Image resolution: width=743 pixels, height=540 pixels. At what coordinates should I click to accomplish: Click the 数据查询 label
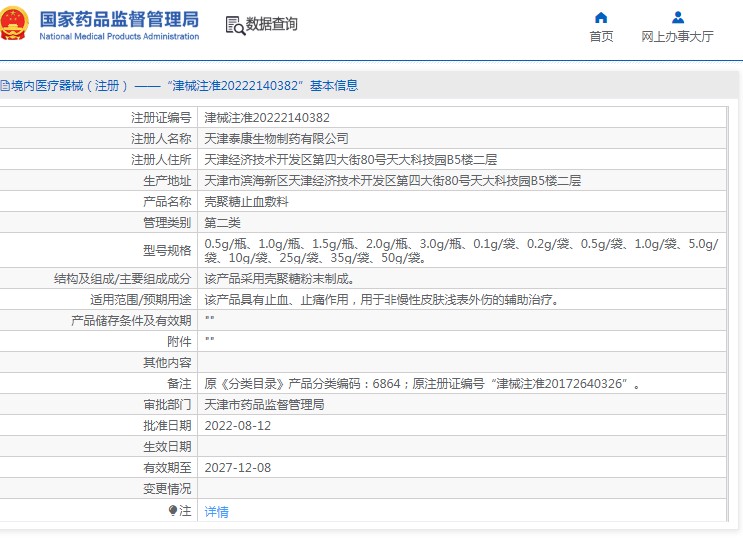[272, 24]
